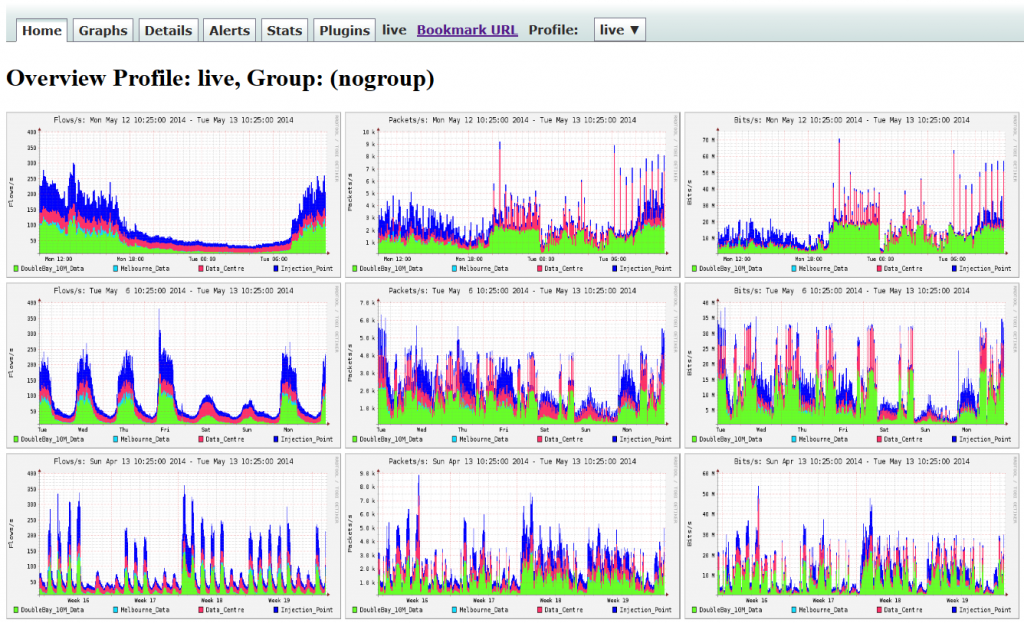Switch to the Graphs tab
This screenshot has height=623, width=1024.
coord(103,30)
